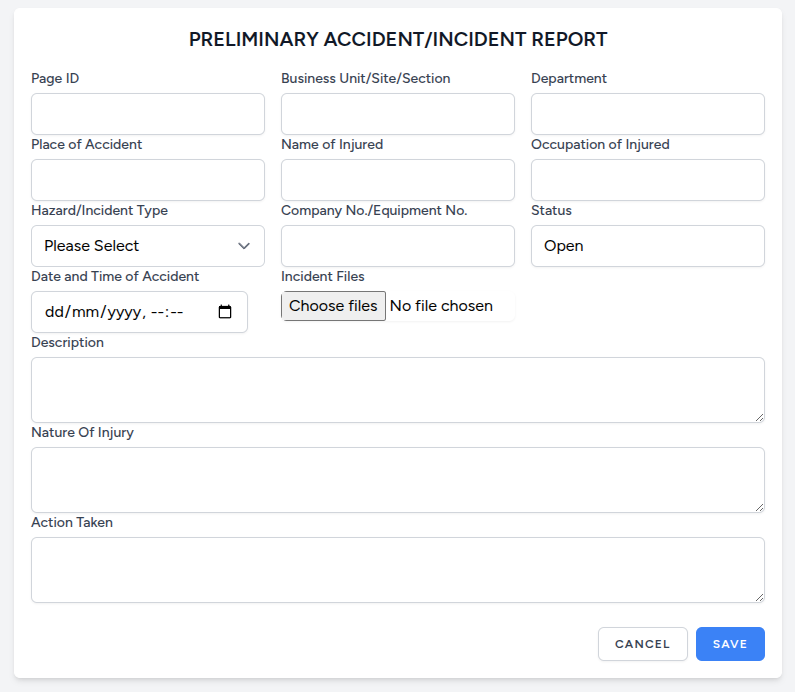Image resolution: width=795 pixels, height=692 pixels.
Task: Click the Save button
Action: [730, 644]
